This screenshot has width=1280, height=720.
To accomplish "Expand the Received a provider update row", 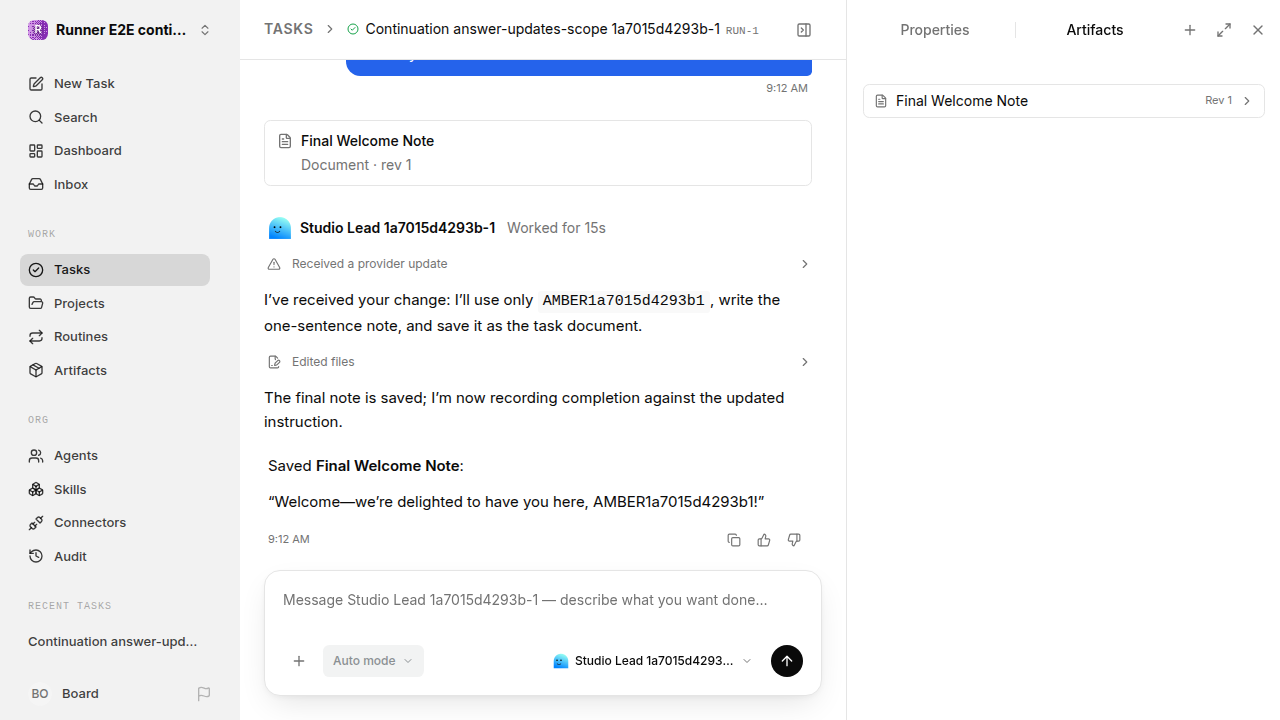I will (538, 264).
